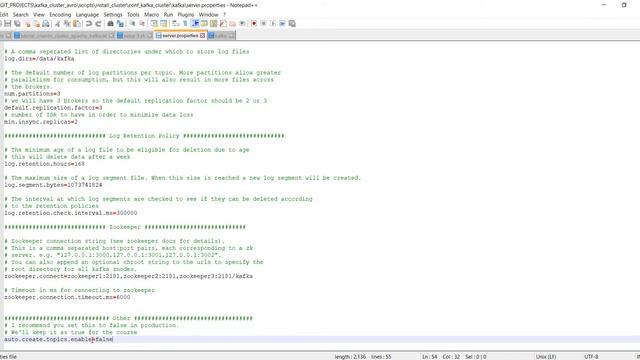This screenshot has width=640, height=360.
Task: Open the Macro menu
Action: [x=151, y=15]
